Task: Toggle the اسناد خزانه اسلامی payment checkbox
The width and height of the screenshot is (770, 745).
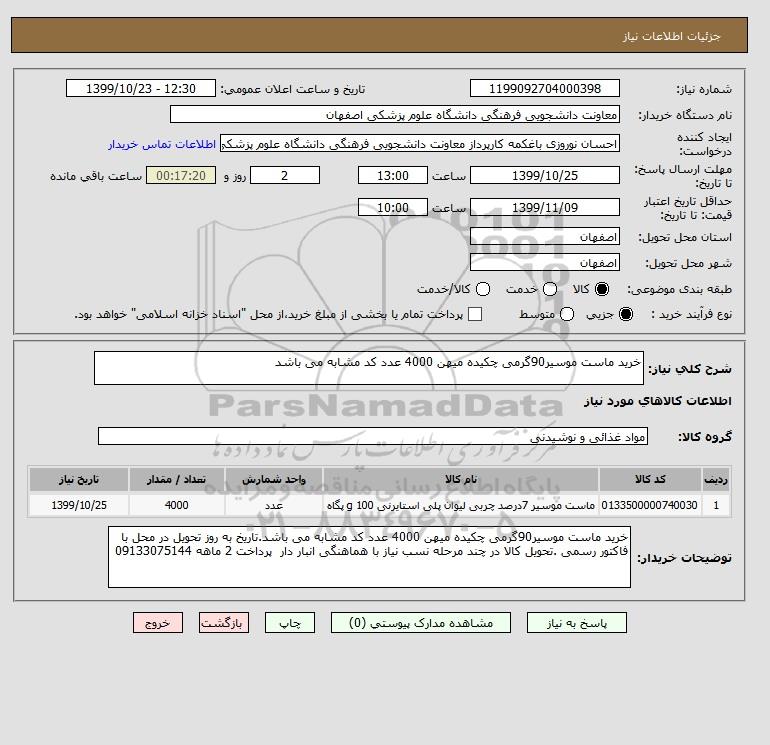Action: 475,314
